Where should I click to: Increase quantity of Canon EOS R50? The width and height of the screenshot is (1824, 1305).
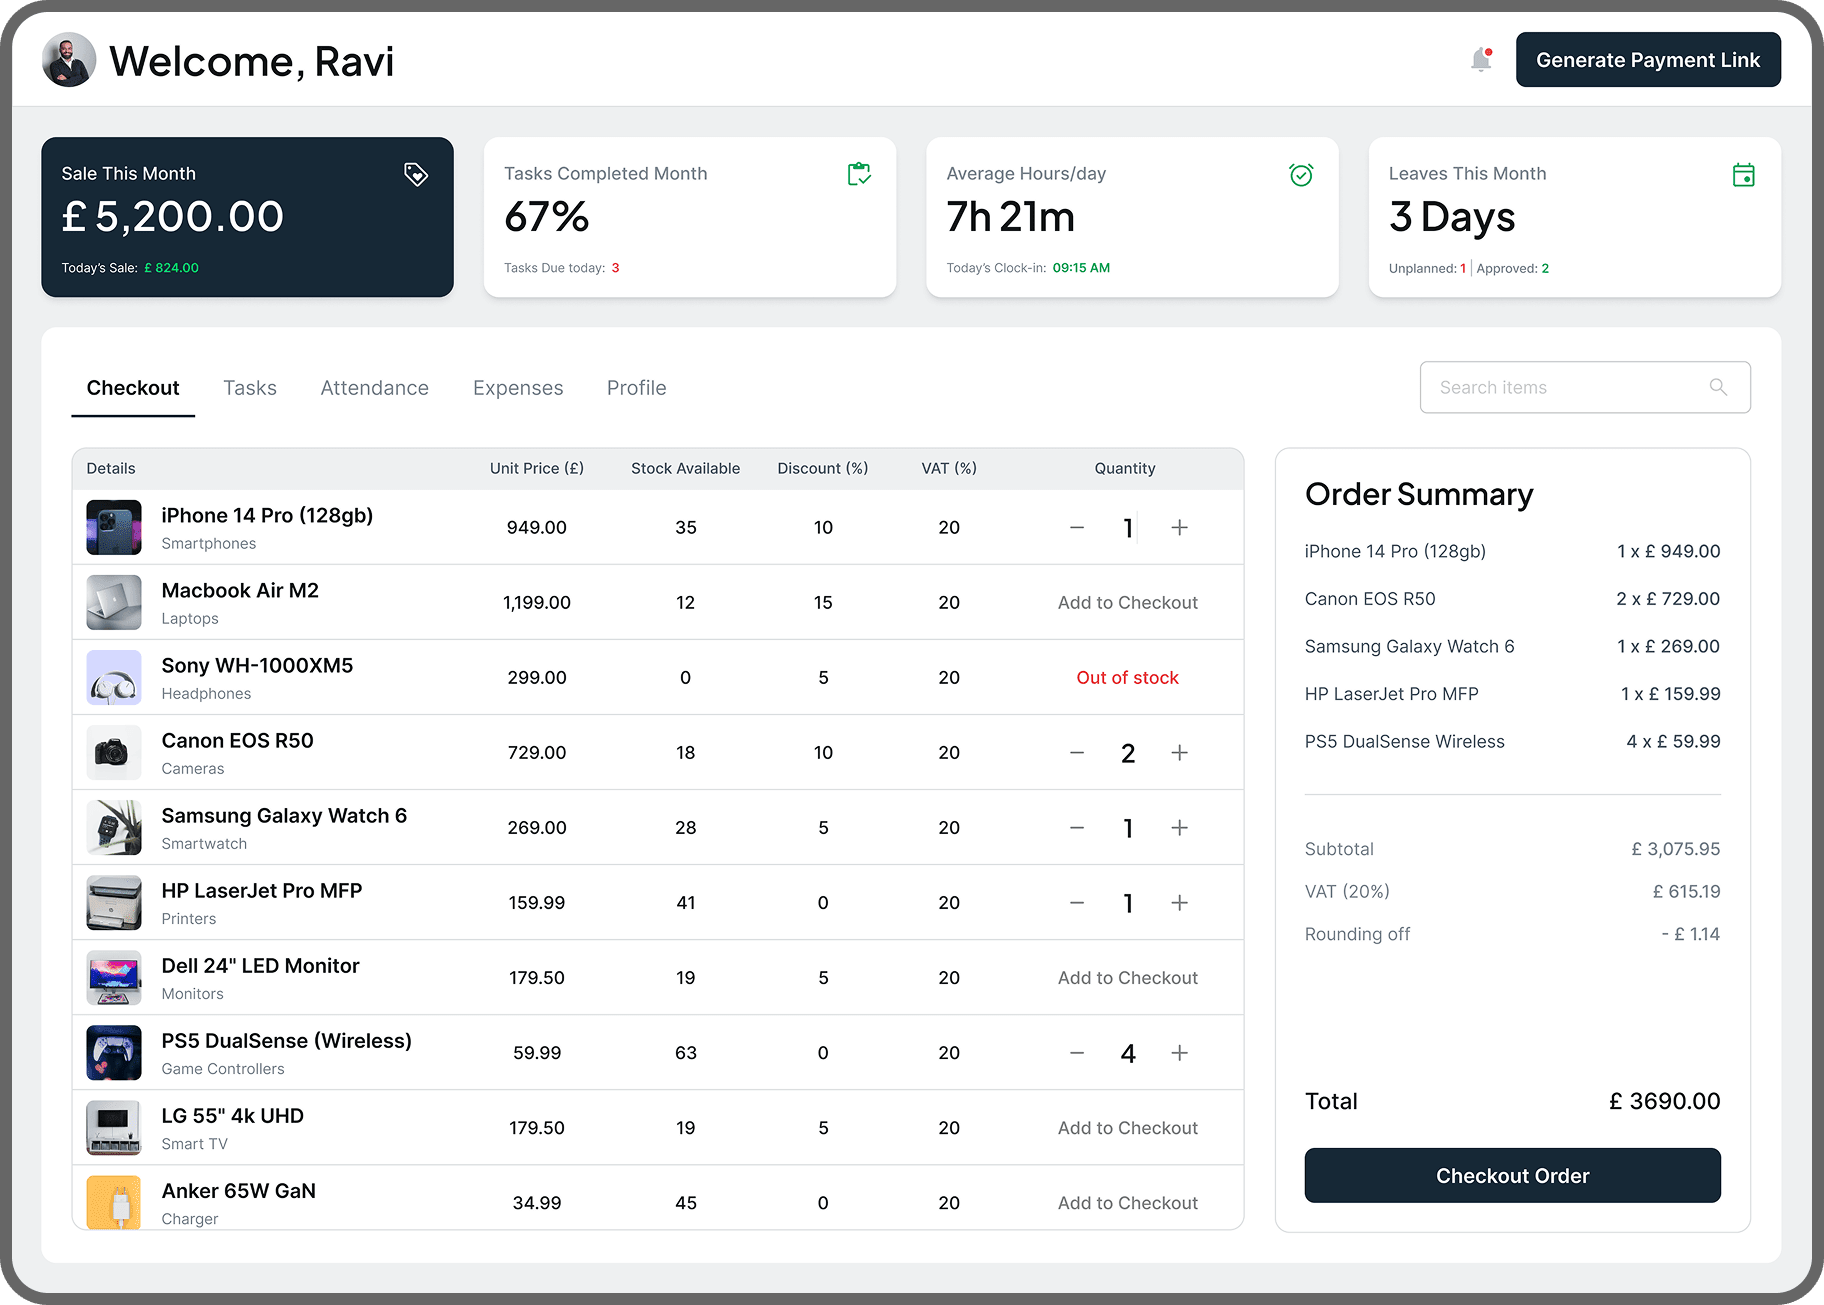pos(1179,752)
